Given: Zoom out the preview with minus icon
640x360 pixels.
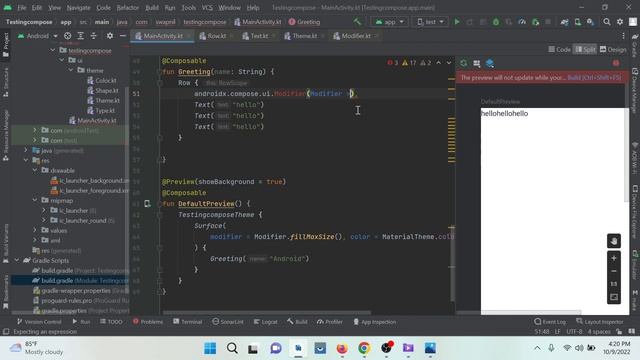Looking at the screenshot, I should pyautogui.click(x=614, y=271).
